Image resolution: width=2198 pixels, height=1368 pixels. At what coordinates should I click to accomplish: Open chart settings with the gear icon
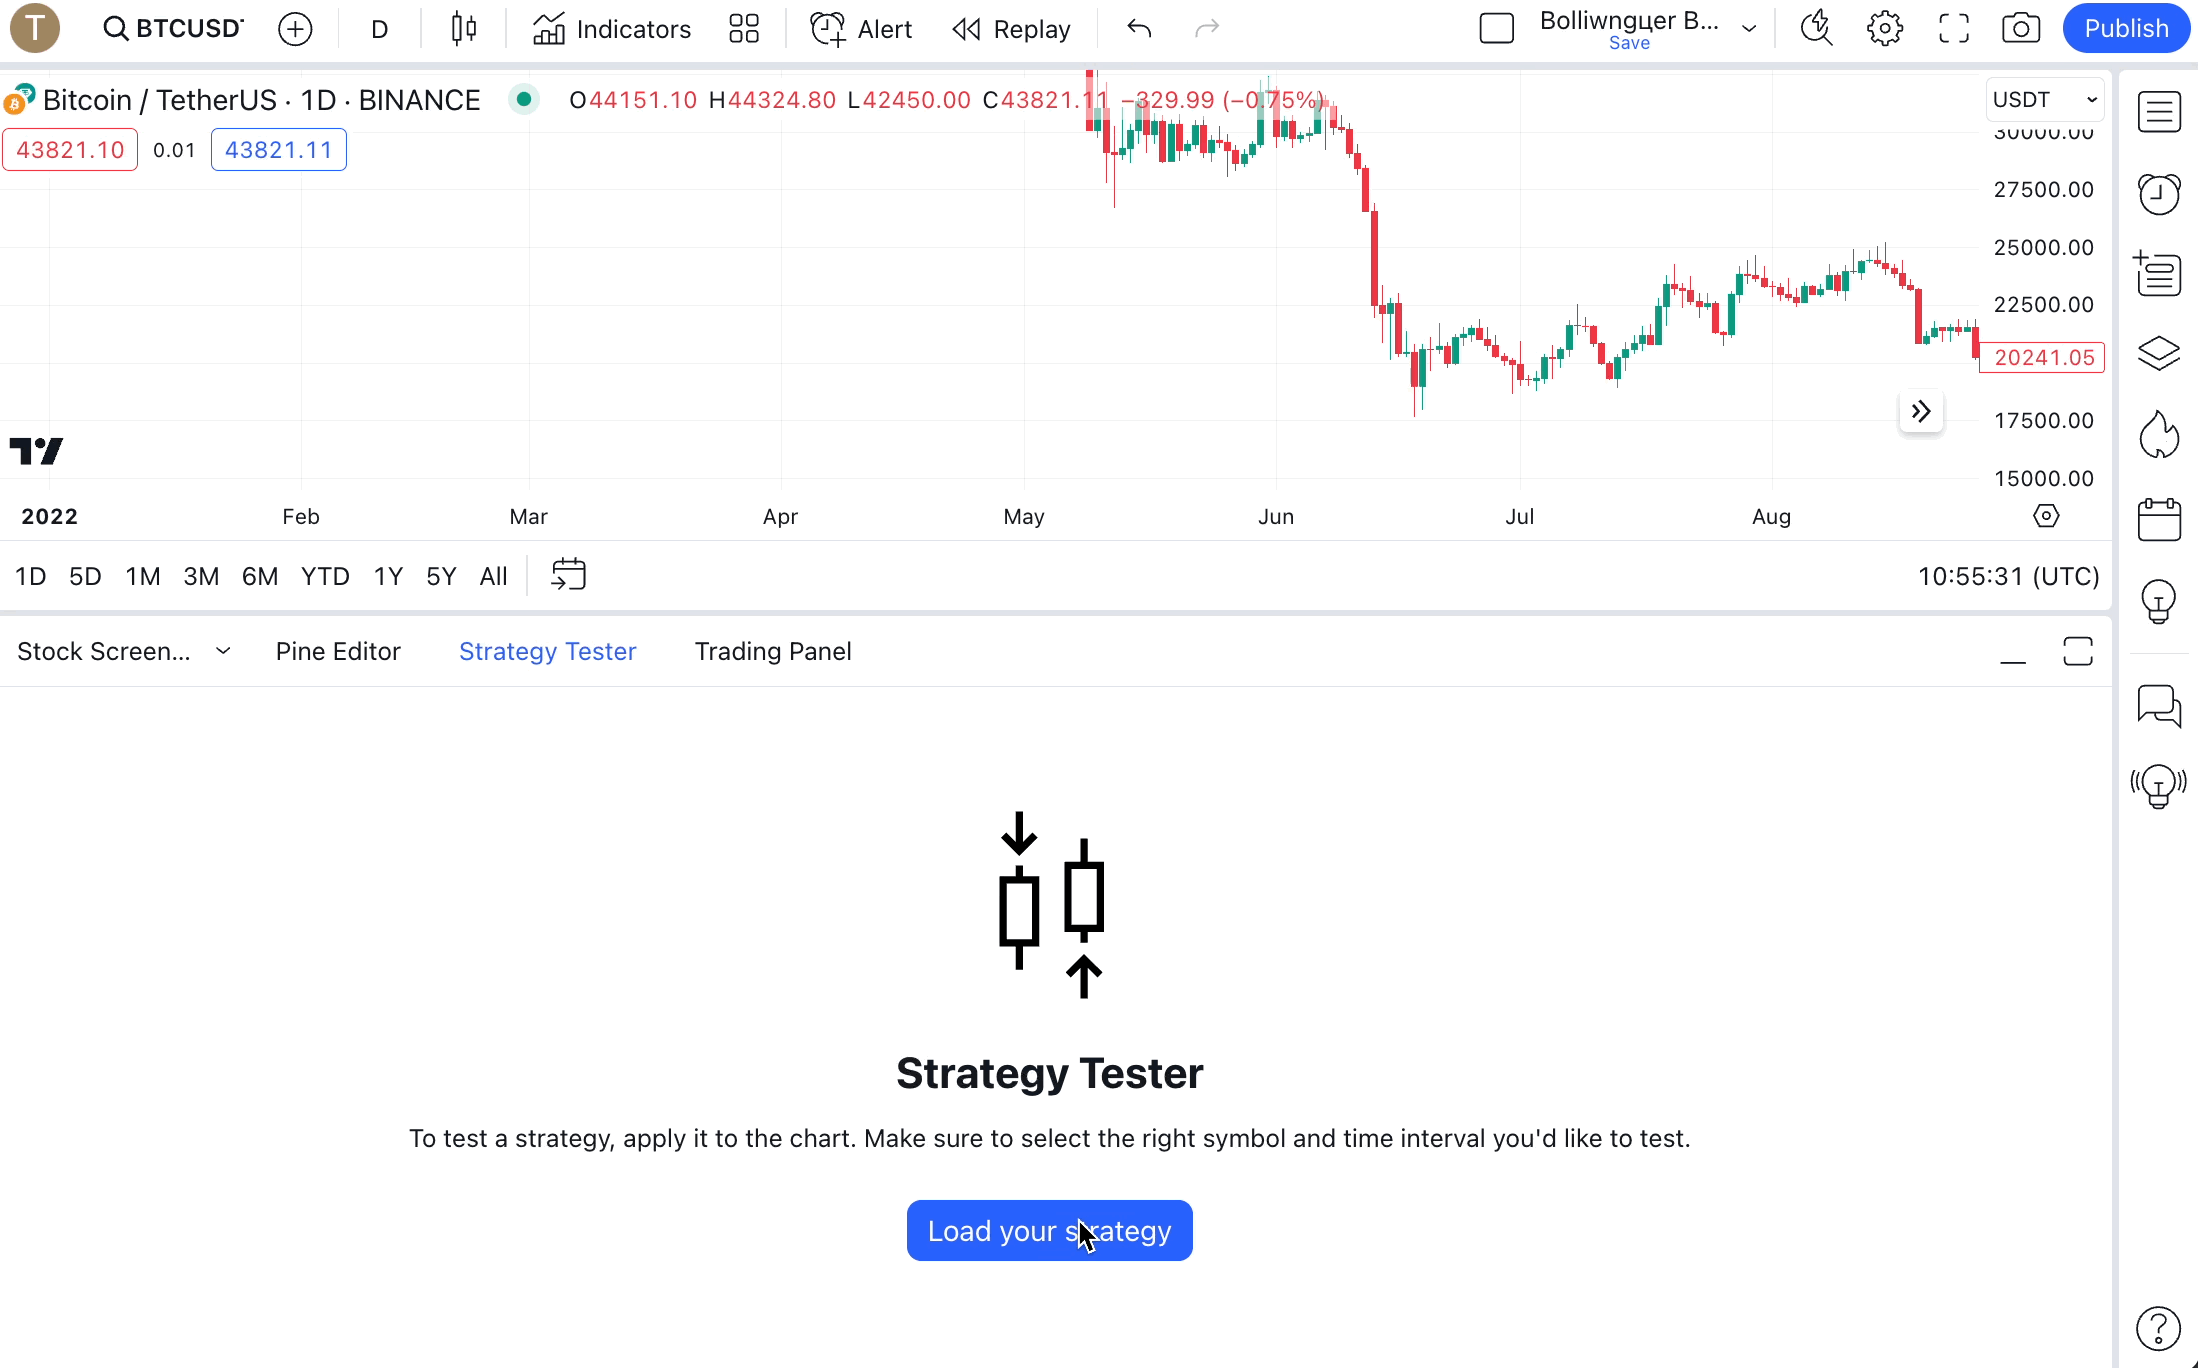[1884, 28]
